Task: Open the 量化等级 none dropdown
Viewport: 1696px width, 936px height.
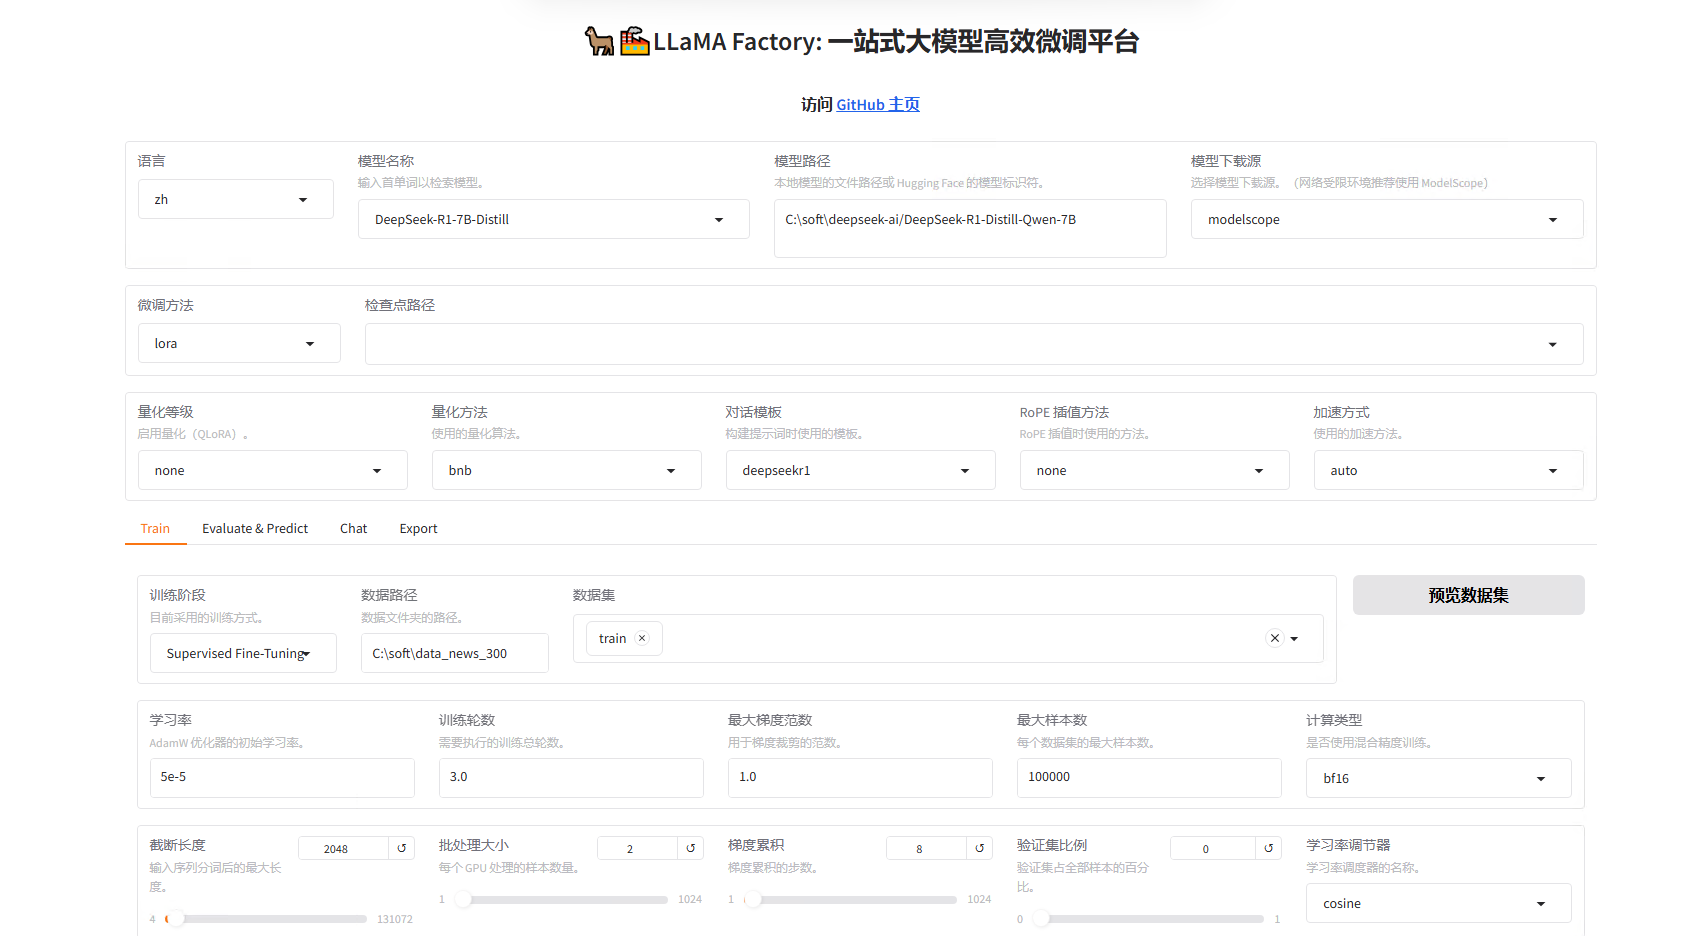Action: (x=273, y=470)
